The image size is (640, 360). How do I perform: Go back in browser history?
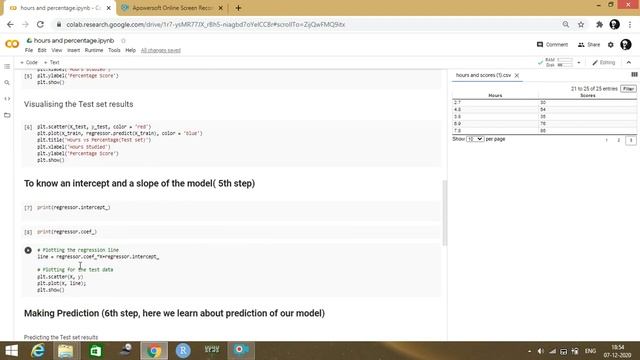(10, 24)
